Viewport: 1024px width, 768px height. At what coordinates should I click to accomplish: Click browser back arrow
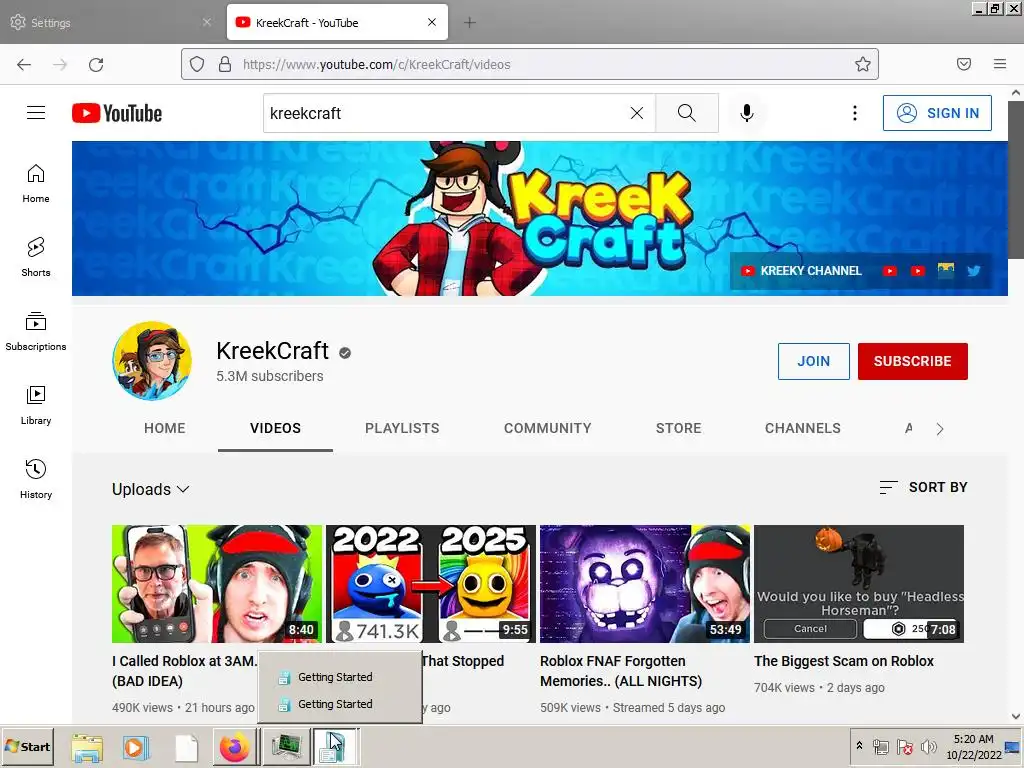click(x=24, y=64)
